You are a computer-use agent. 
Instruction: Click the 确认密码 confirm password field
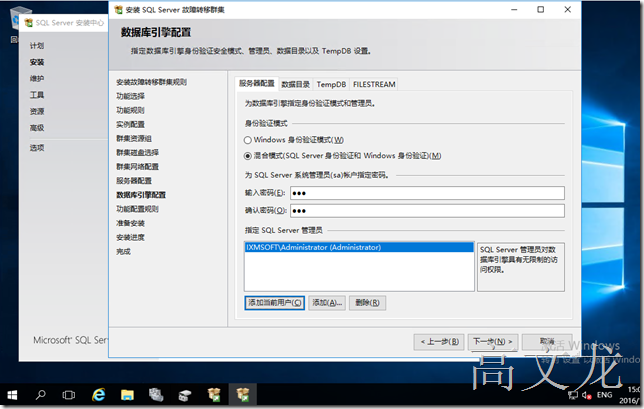click(427, 211)
